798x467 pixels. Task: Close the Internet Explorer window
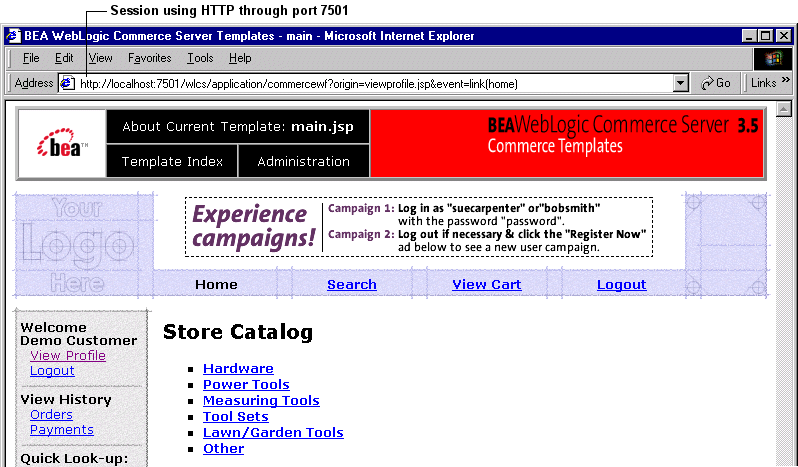[x=784, y=36]
